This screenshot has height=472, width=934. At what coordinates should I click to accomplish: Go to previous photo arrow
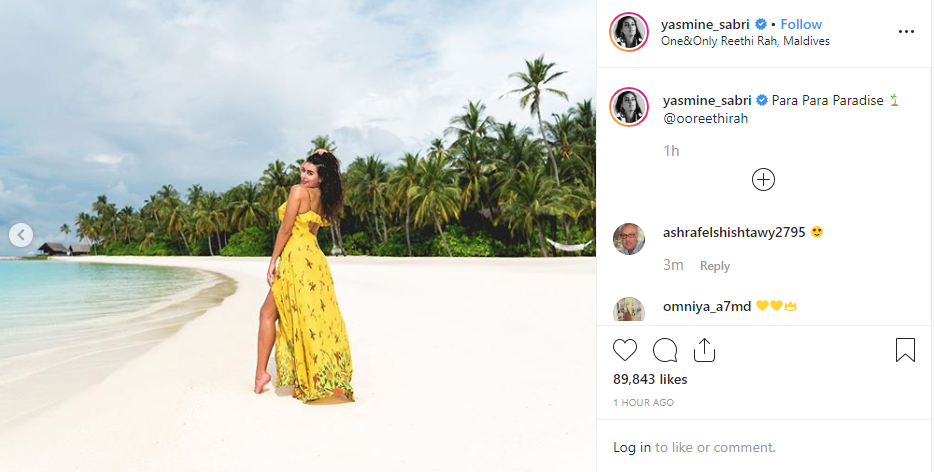[21, 235]
